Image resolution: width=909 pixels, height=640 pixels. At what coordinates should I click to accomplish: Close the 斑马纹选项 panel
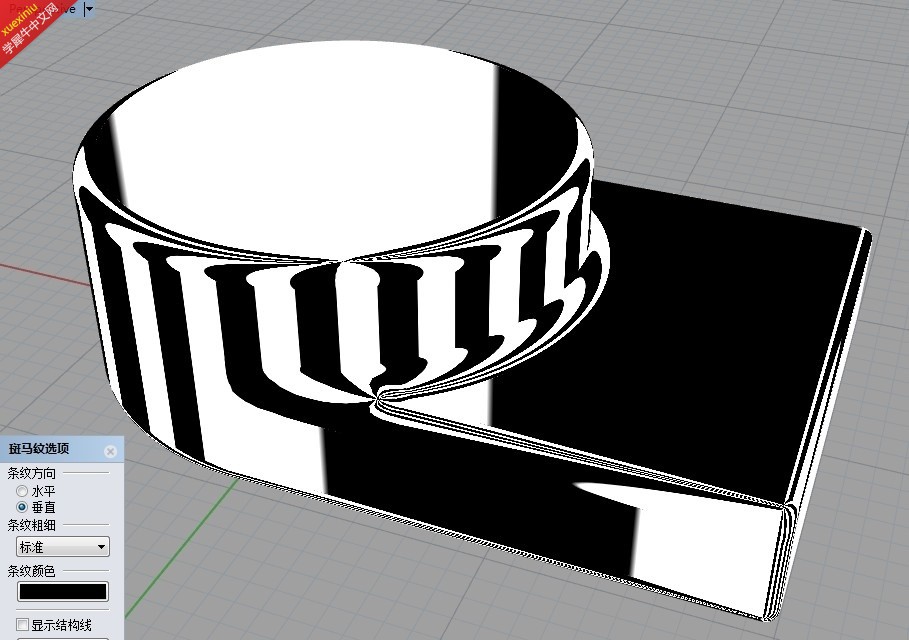(x=110, y=451)
